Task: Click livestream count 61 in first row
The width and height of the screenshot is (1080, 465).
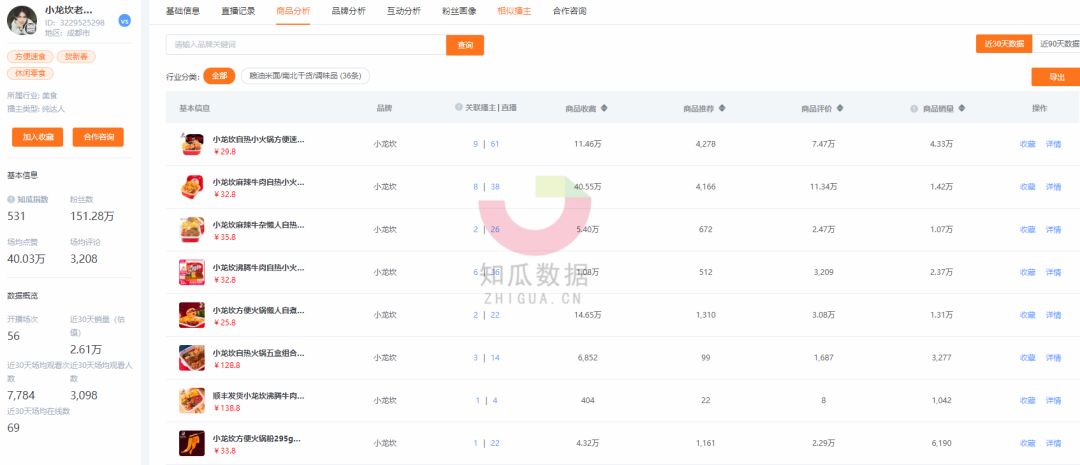Action: click(x=495, y=144)
